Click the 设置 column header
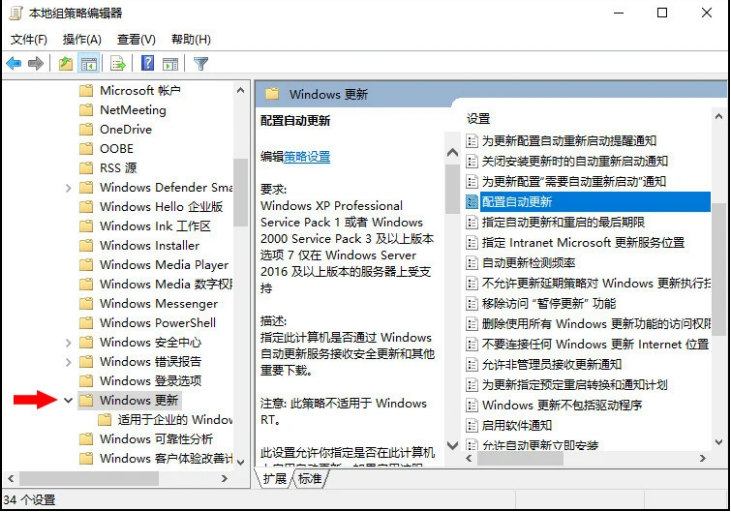 pyautogui.click(x=479, y=118)
